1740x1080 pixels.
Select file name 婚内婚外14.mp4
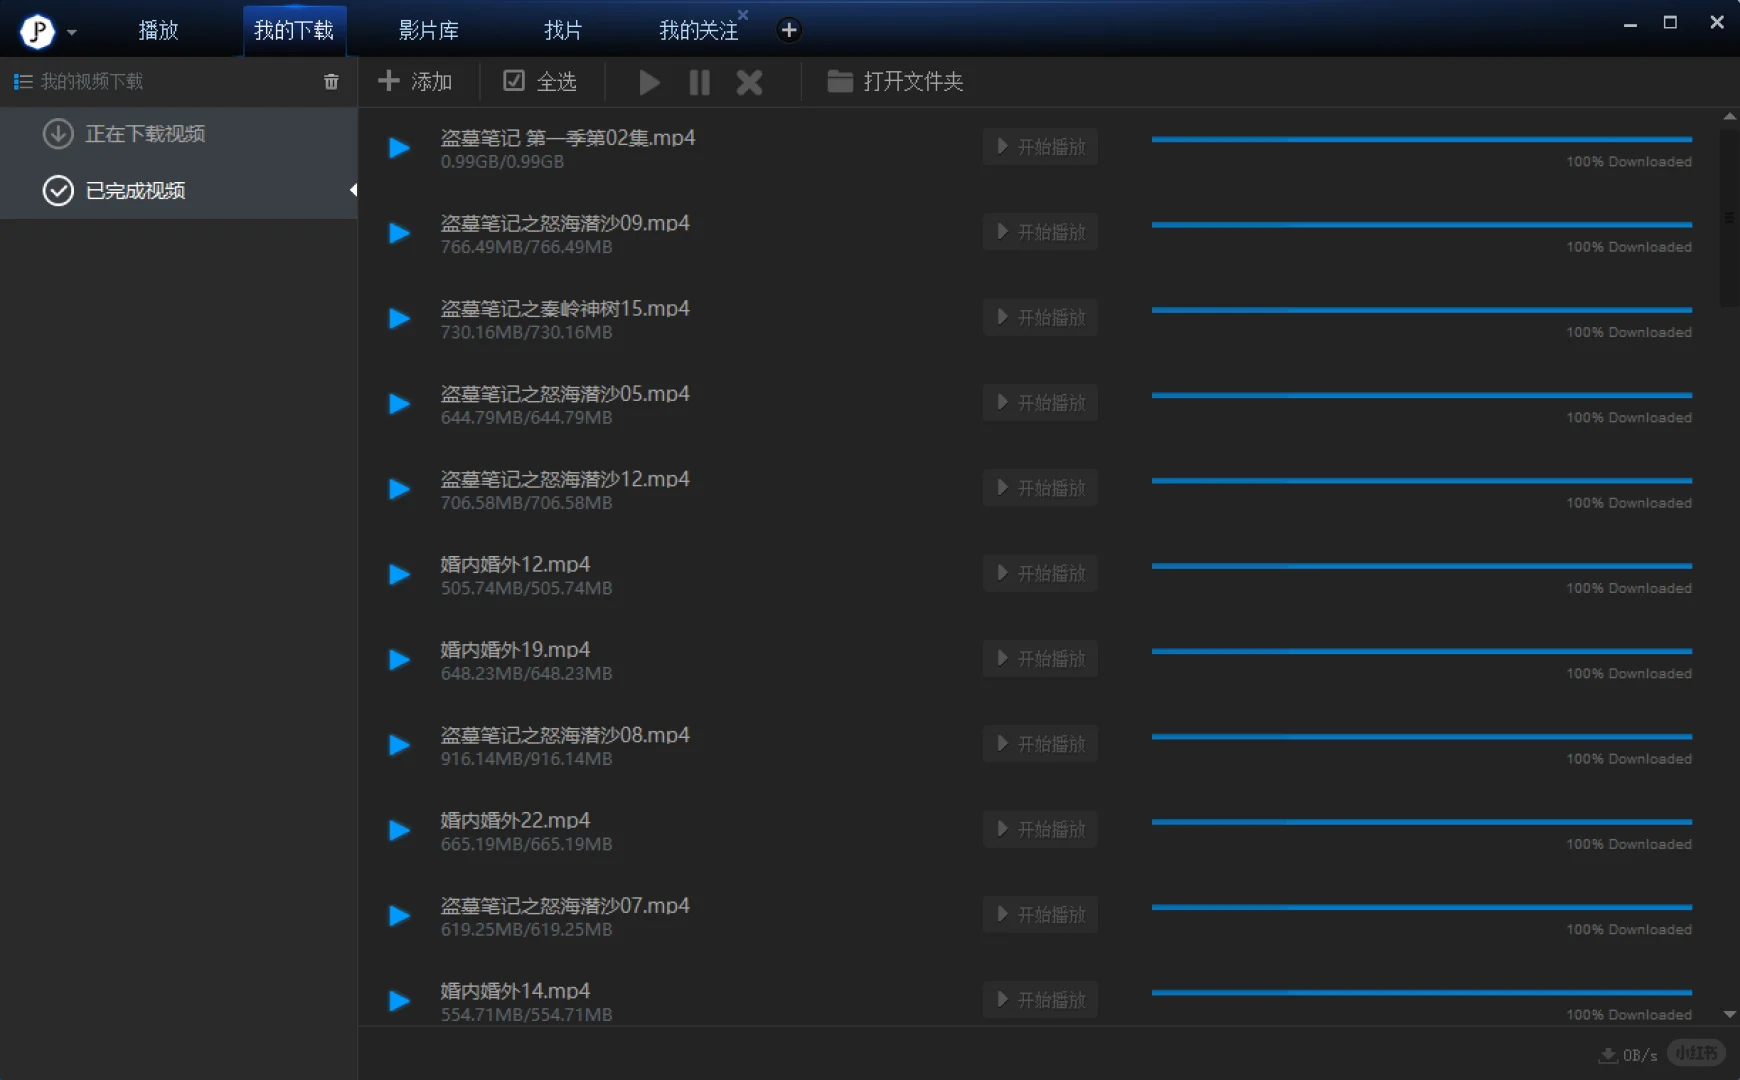(515, 991)
